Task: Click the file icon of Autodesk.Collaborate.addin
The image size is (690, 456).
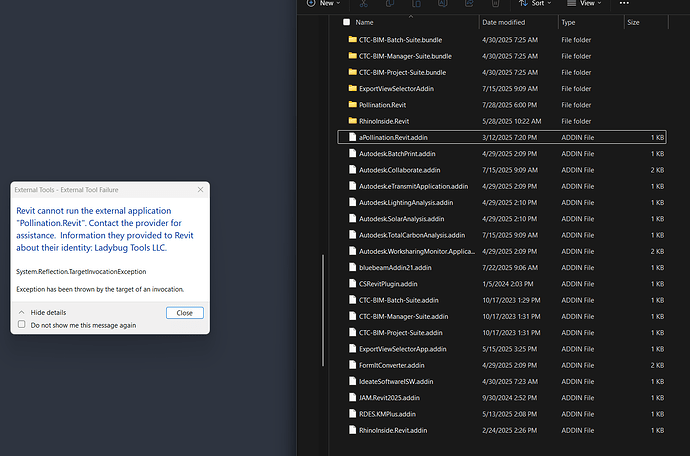Action: point(352,169)
